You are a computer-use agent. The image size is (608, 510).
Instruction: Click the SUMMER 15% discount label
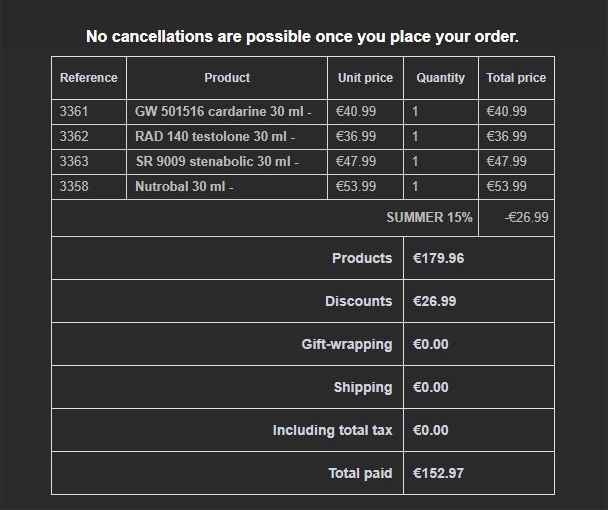(x=429, y=217)
